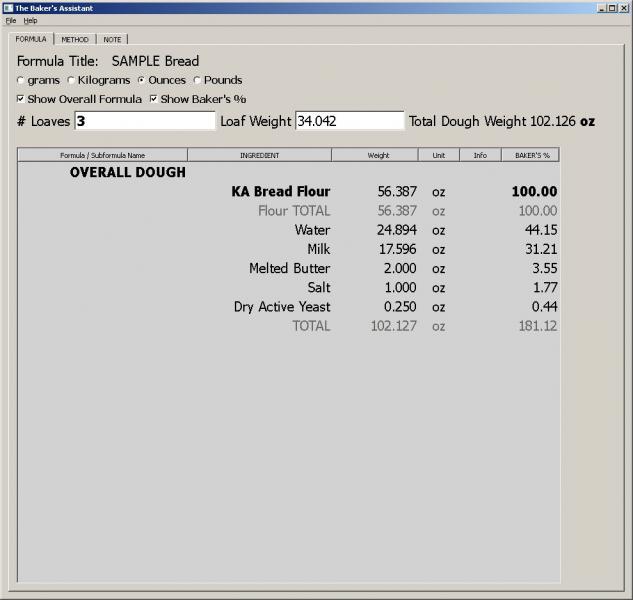633x600 pixels.
Task: Click the Baker's Assistant title bar icon
Action: pos(8,8)
